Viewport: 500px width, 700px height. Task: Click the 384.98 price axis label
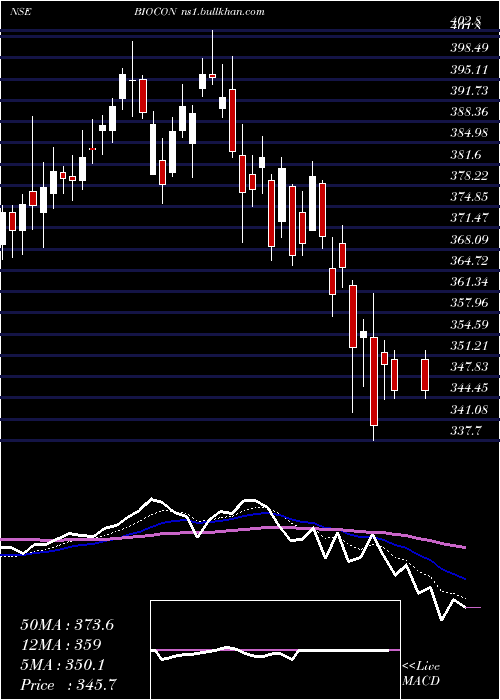(469, 133)
